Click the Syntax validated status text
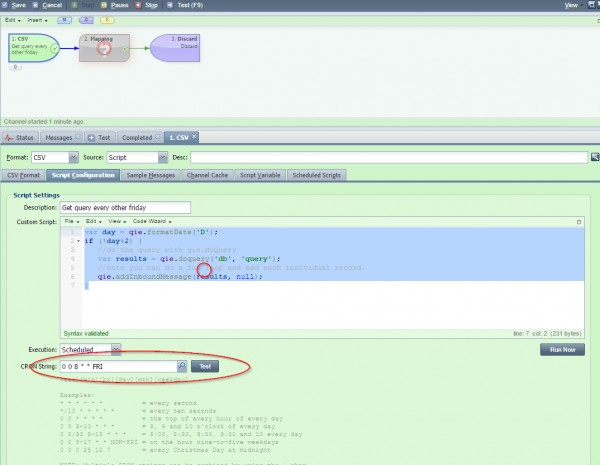The height and width of the screenshot is (465, 600). click(x=86, y=333)
